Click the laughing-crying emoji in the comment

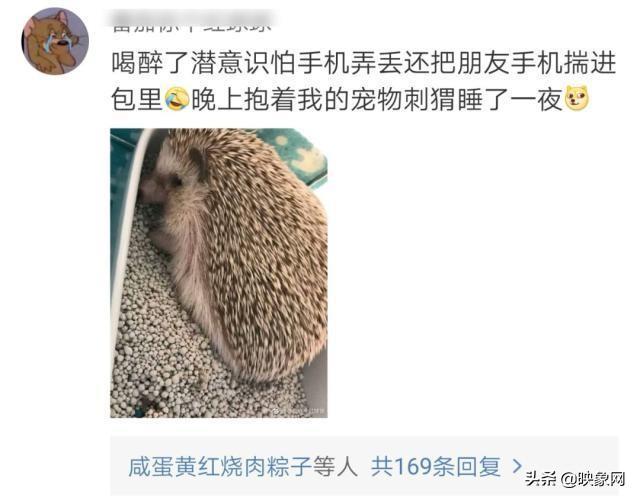pyautogui.click(x=177, y=99)
